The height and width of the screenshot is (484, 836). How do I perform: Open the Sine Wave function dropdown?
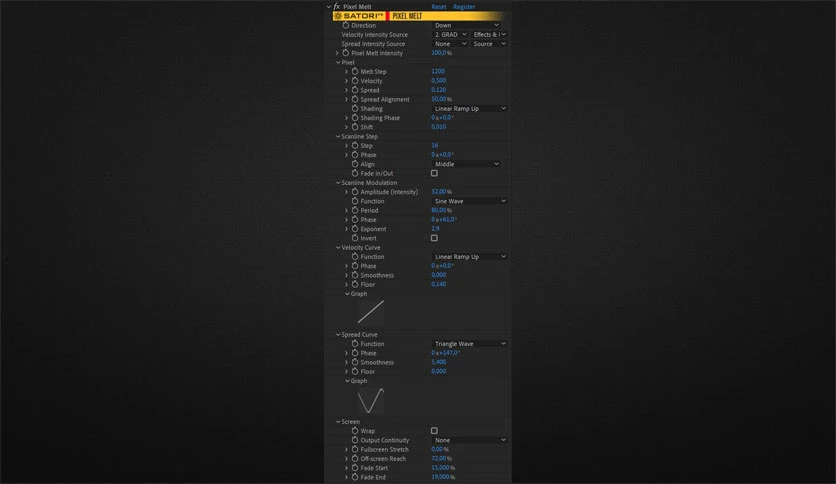(469, 201)
